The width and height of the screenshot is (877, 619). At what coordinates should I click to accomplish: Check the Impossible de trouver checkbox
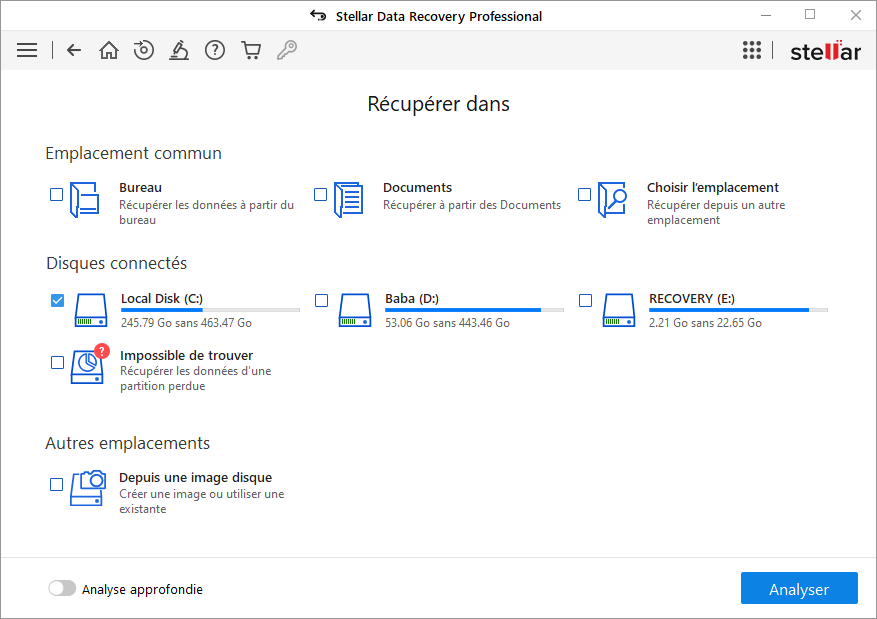pos(57,363)
